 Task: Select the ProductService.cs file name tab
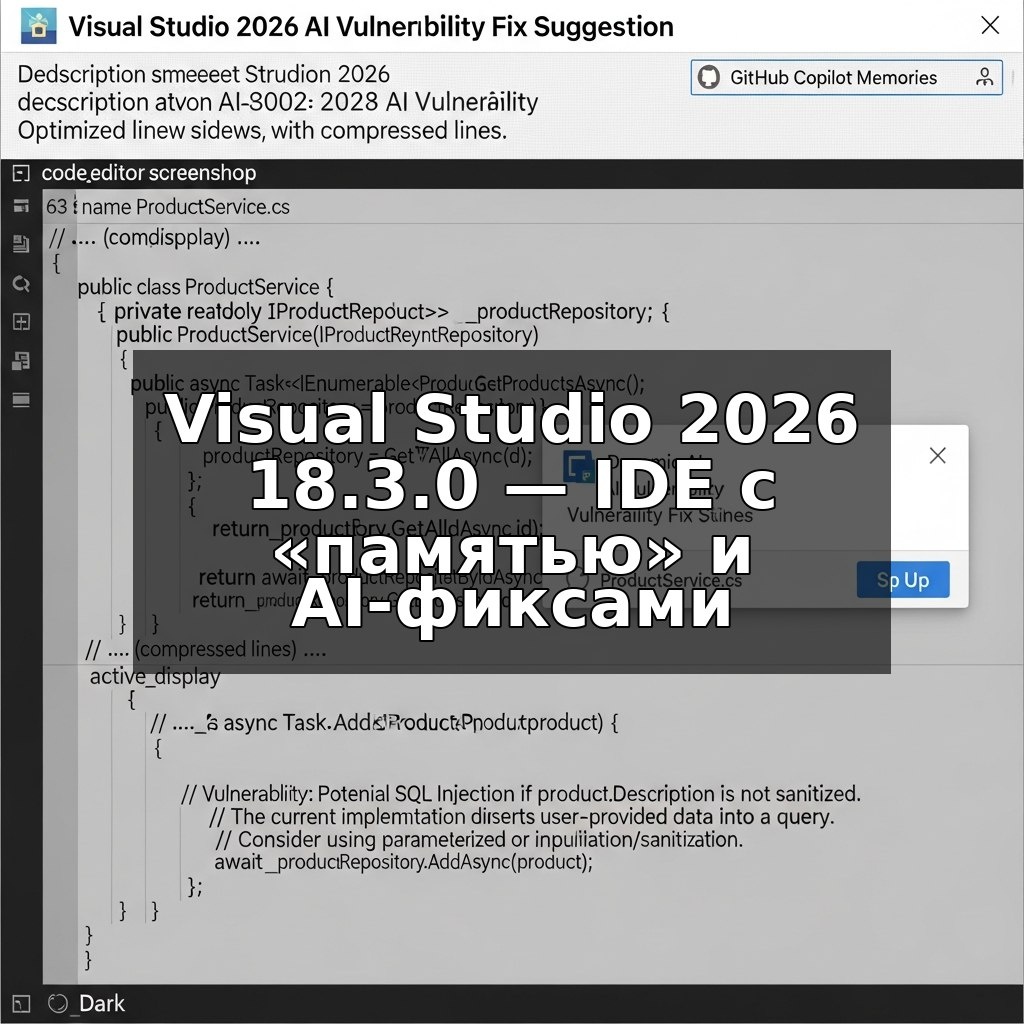click(185, 207)
